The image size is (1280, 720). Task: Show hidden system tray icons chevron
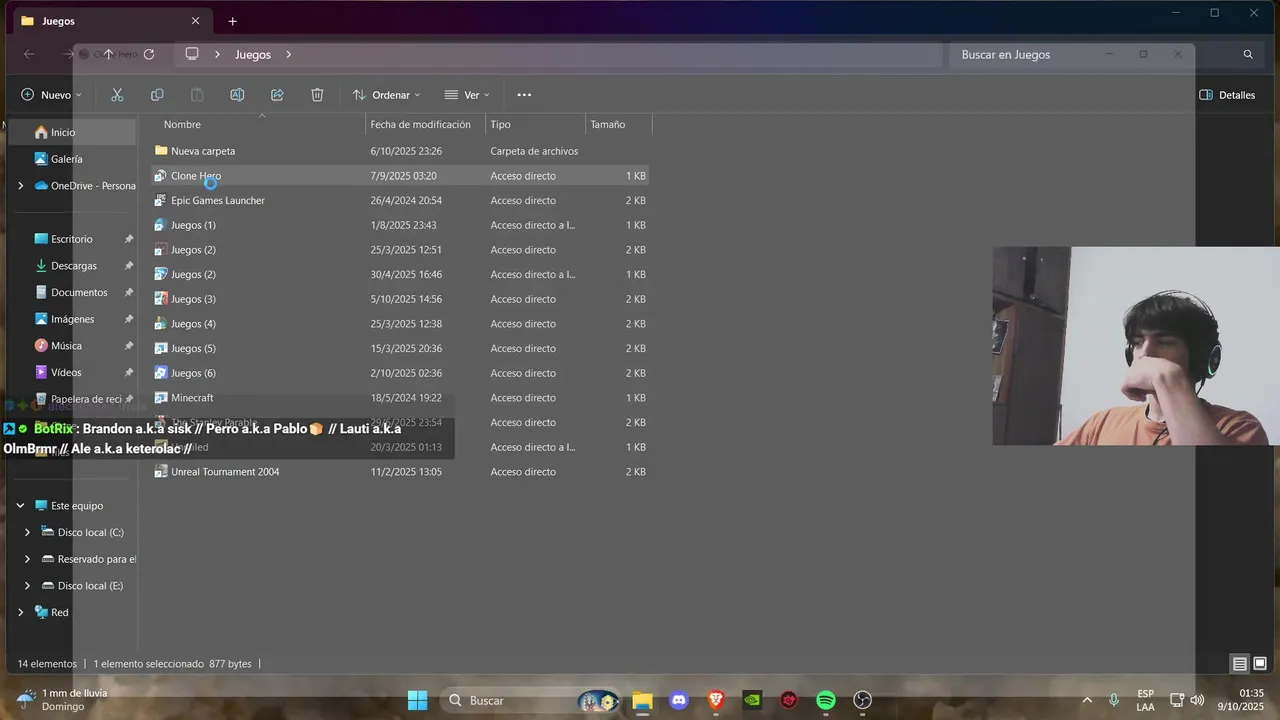point(1087,700)
